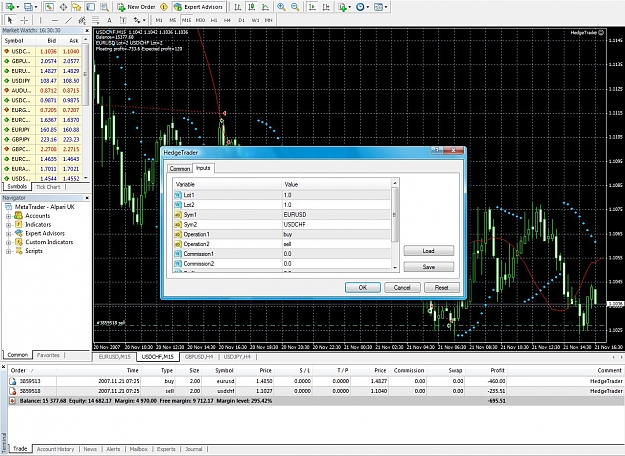This screenshot has height=456, width=625.
Task: Click Reset in HedgeTrader dialog
Action: pyautogui.click(x=442, y=287)
